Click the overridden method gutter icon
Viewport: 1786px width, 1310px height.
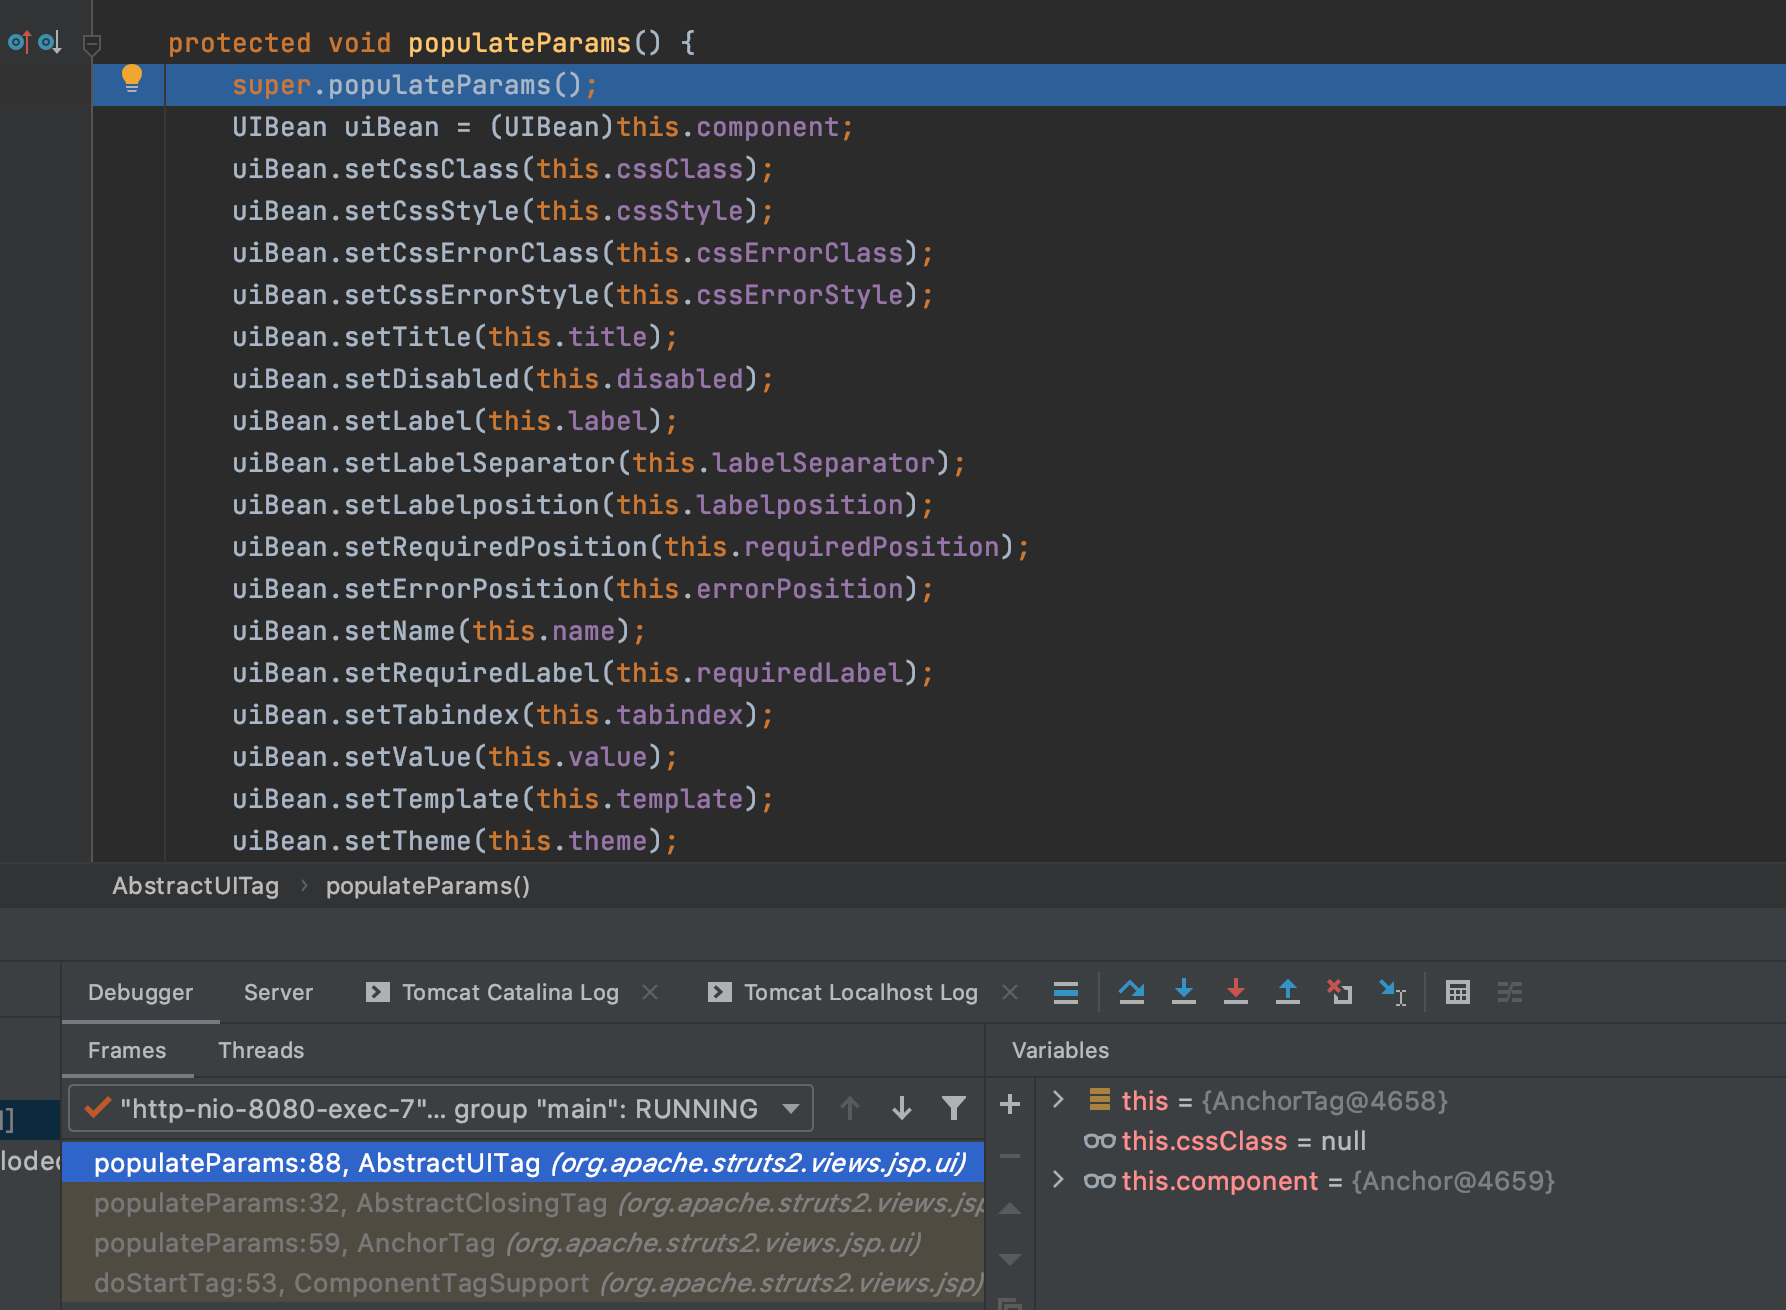coord(50,42)
